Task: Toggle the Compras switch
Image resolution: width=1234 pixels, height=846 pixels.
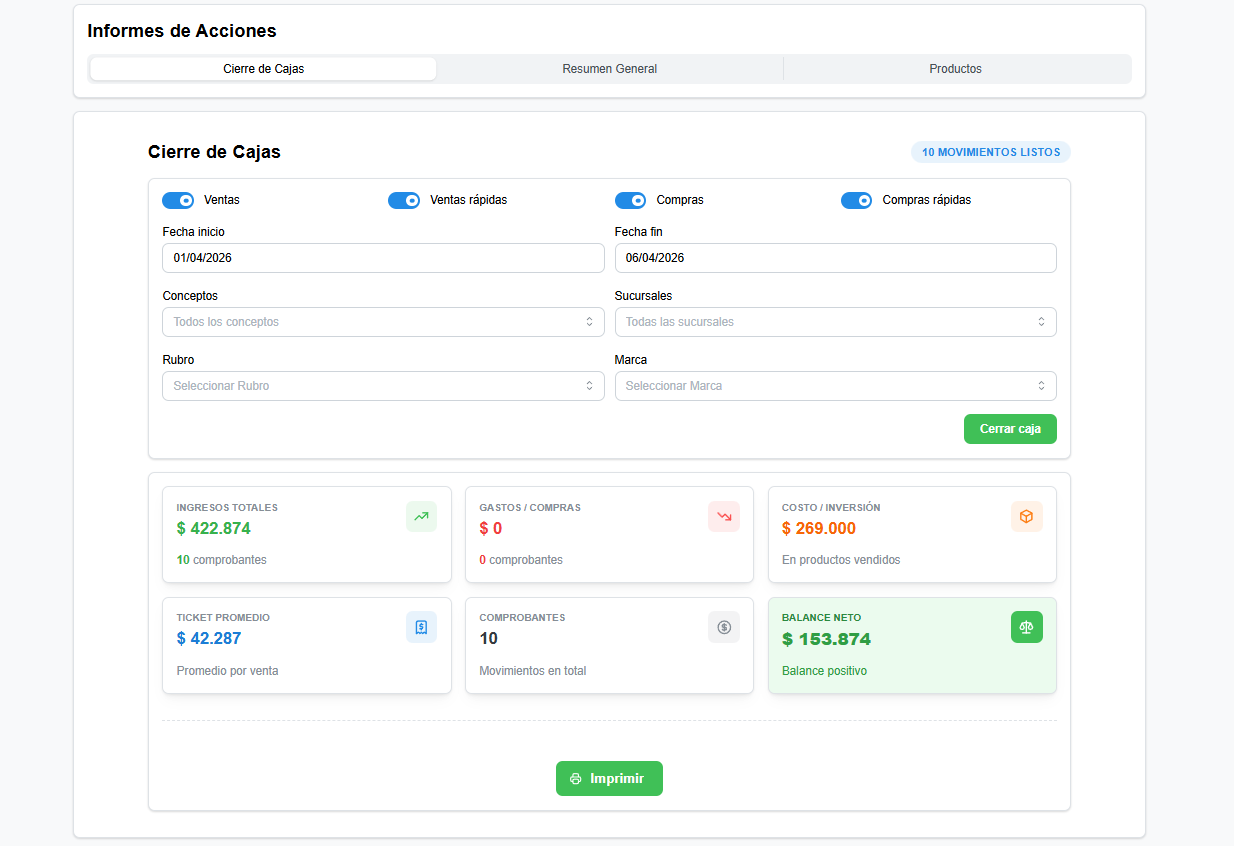Action: click(630, 200)
